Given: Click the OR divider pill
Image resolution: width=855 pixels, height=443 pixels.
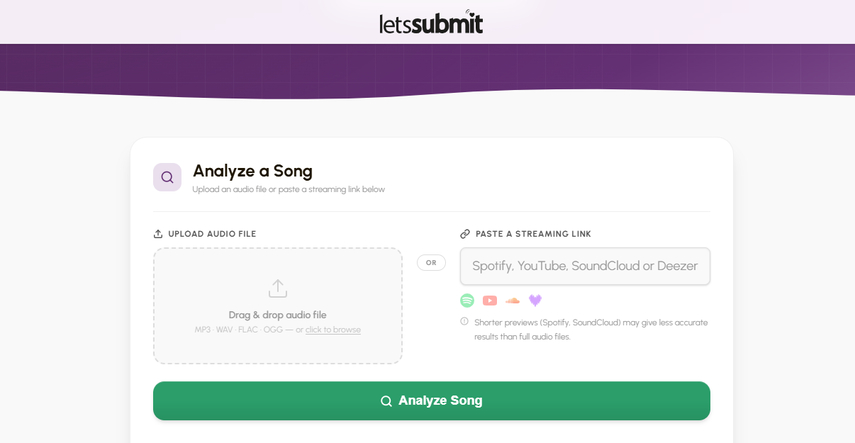Looking at the screenshot, I should tap(431, 263).
